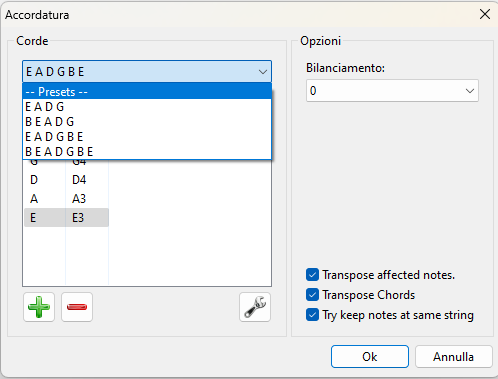Pick the E A D G B E preset option
This screenshot has height=379, width=498.
point(147,137)
